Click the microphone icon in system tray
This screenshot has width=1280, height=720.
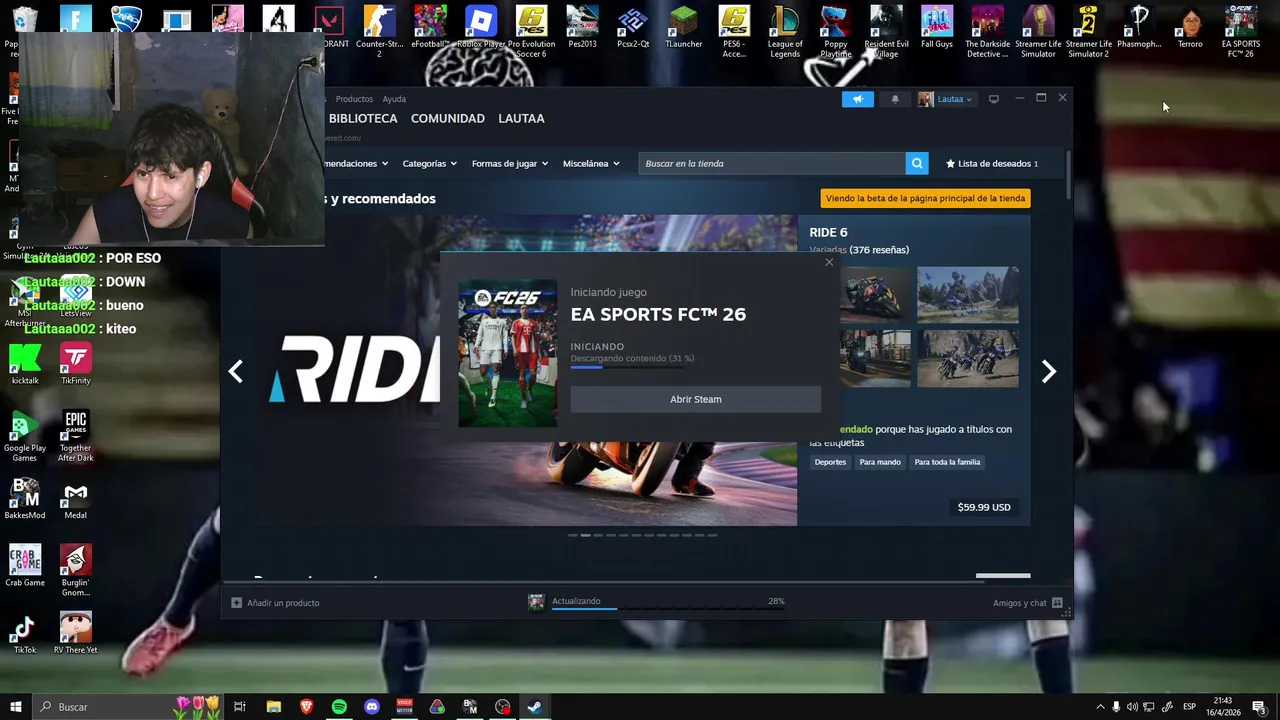click(x=1117, y=707)
